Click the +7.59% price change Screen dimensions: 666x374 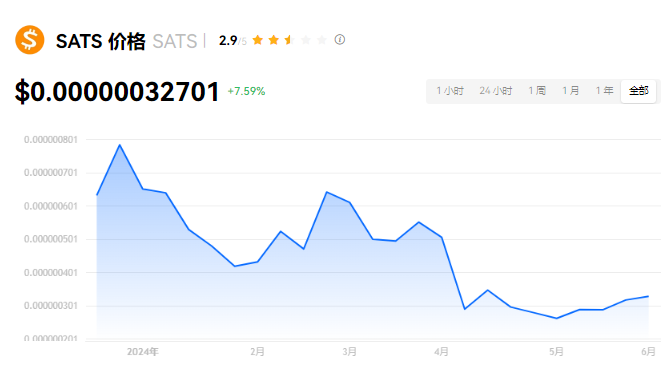pos(246,91)
